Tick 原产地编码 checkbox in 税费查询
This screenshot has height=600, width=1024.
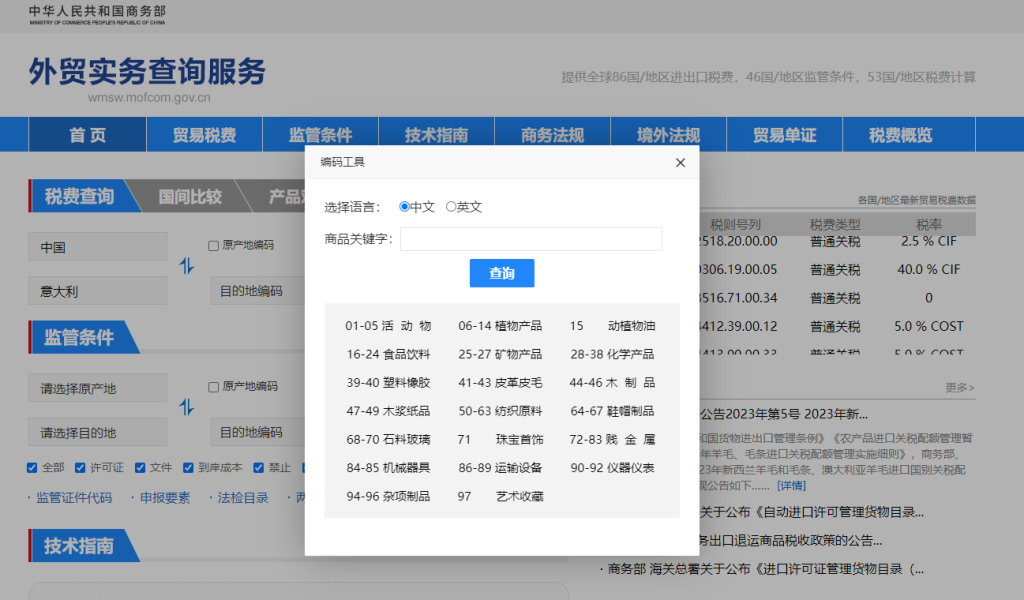click(x=214, y=245)
